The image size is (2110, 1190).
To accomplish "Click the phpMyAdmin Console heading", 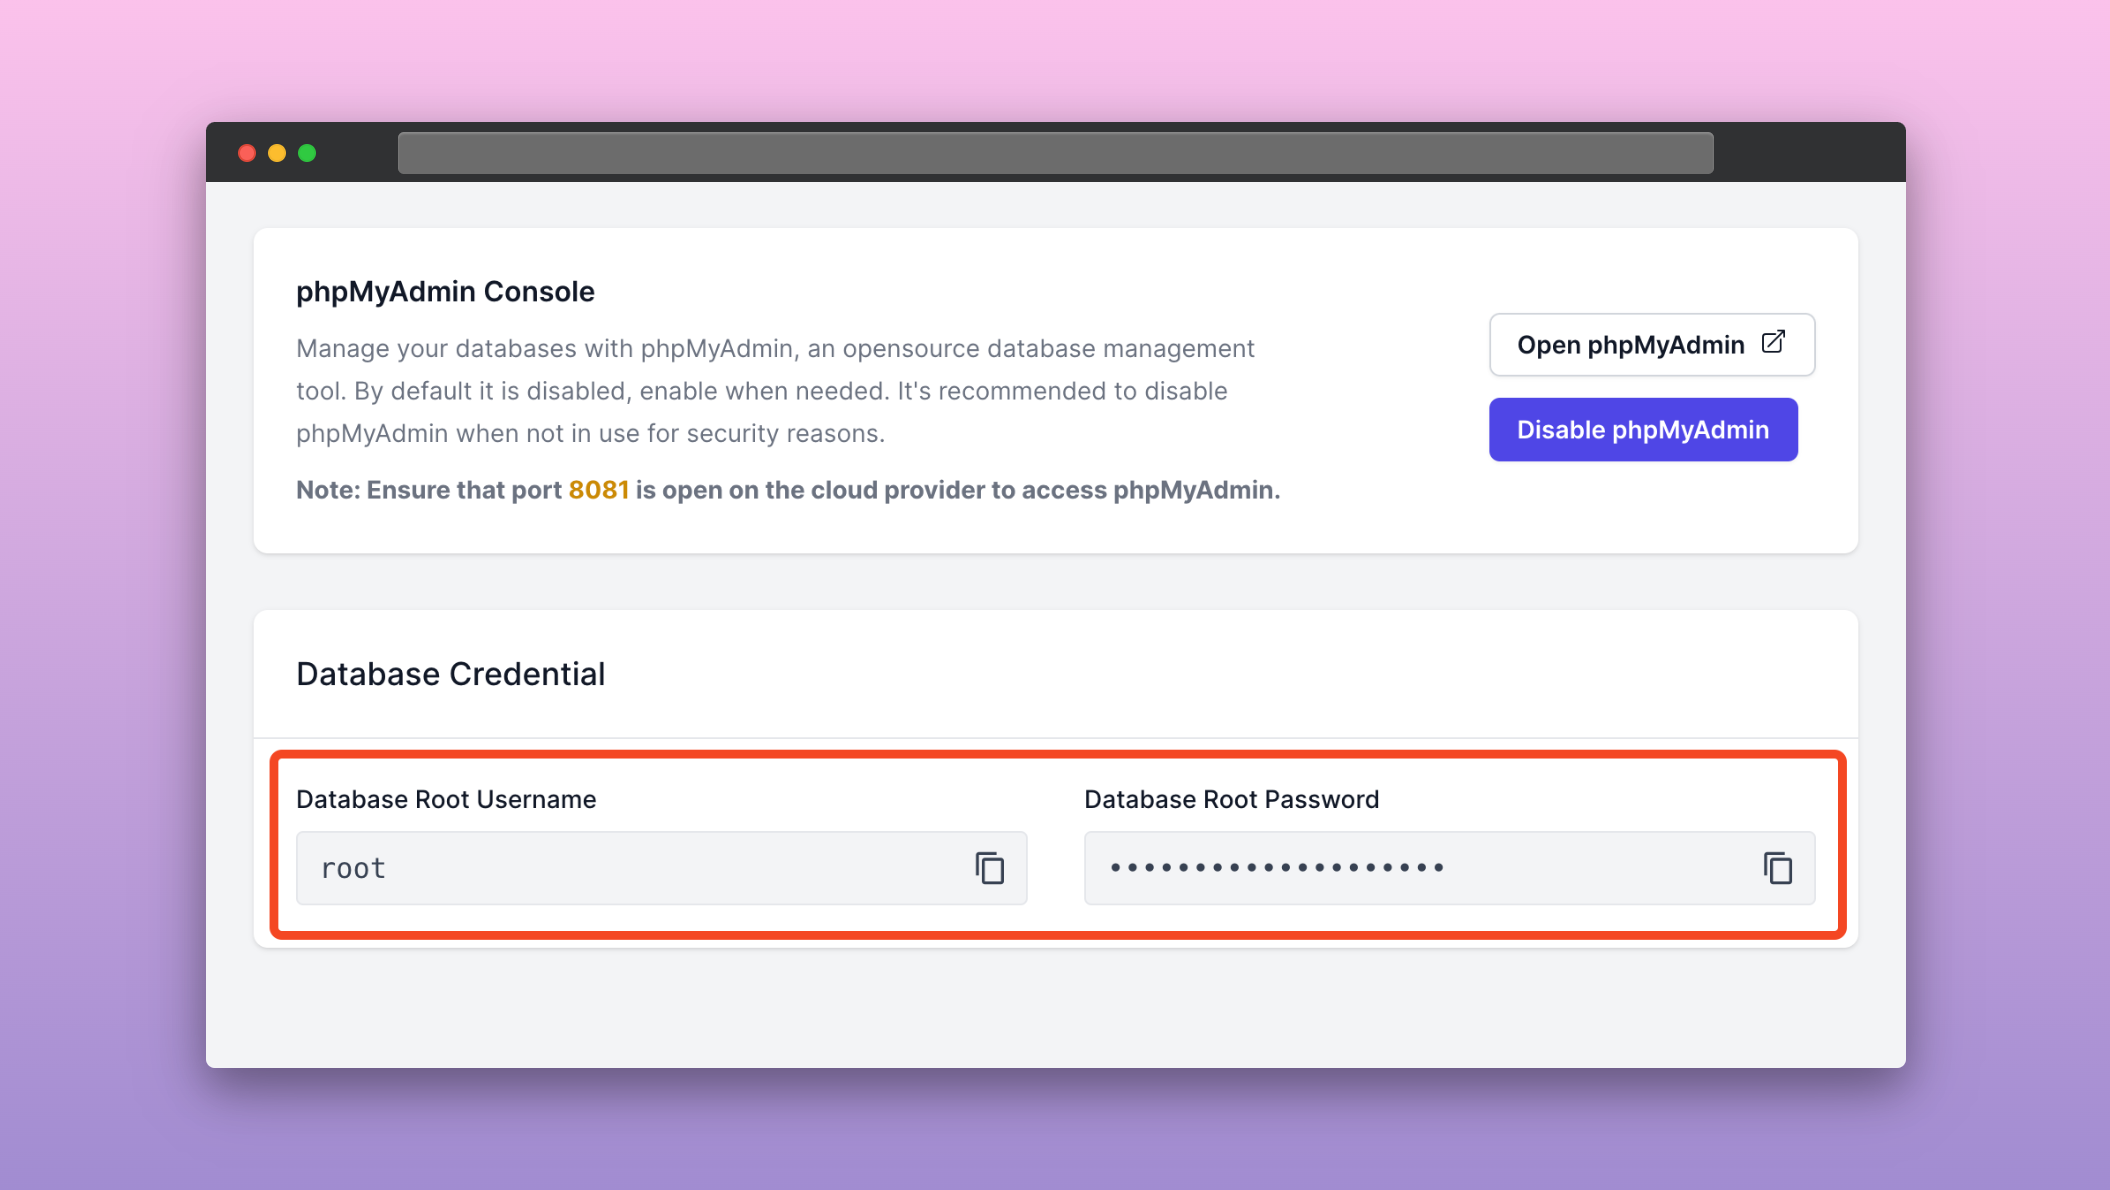I will coord(445,292).
